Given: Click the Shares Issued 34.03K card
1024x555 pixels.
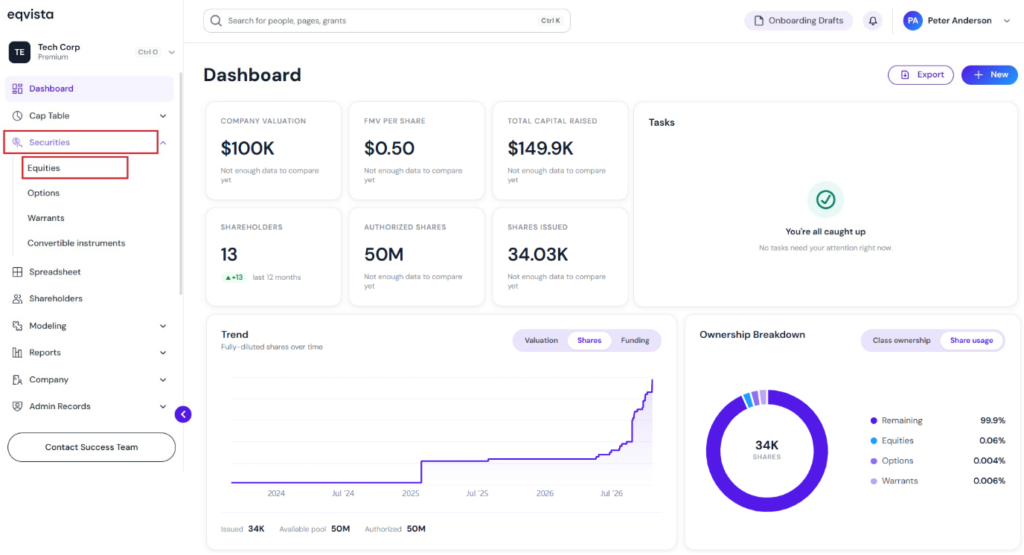Looking at the screenshot, I should (560, 257).
